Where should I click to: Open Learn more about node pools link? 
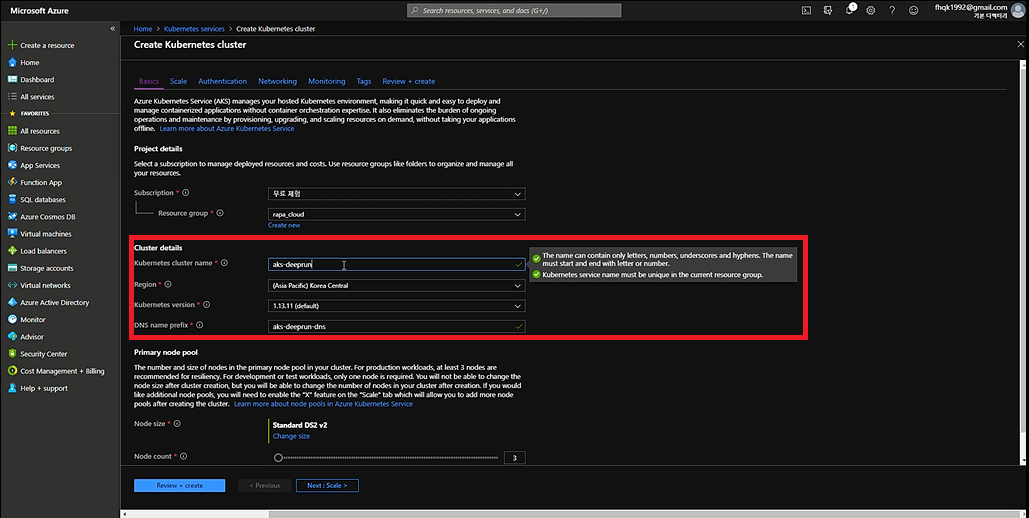[324, 404]
